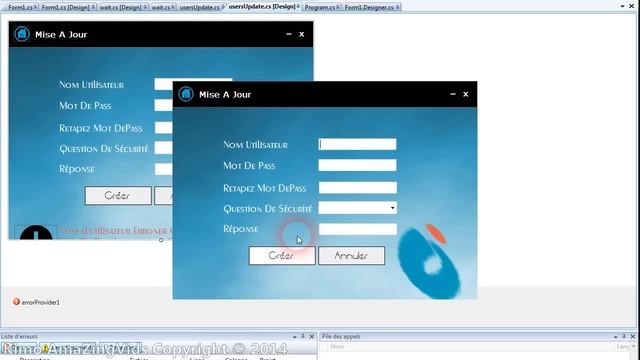Click close X on designer form title bar
640x360 pixels.
click(302, 34)
